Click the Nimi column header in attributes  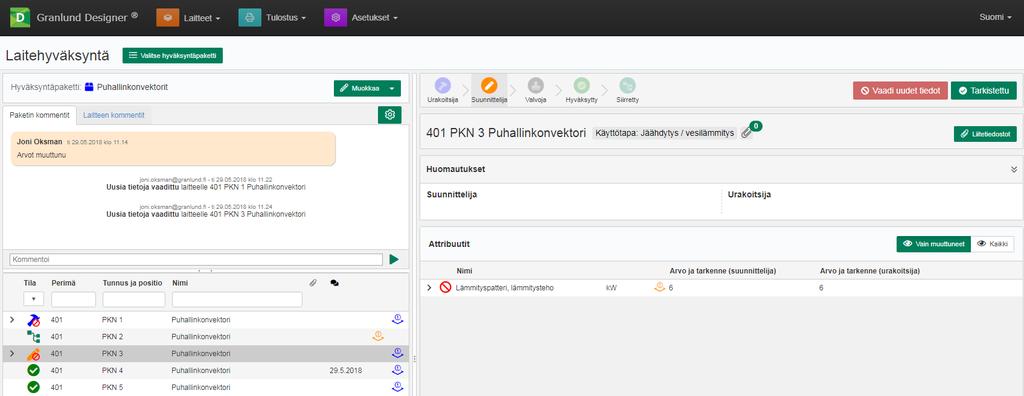(x=464, y=271)
